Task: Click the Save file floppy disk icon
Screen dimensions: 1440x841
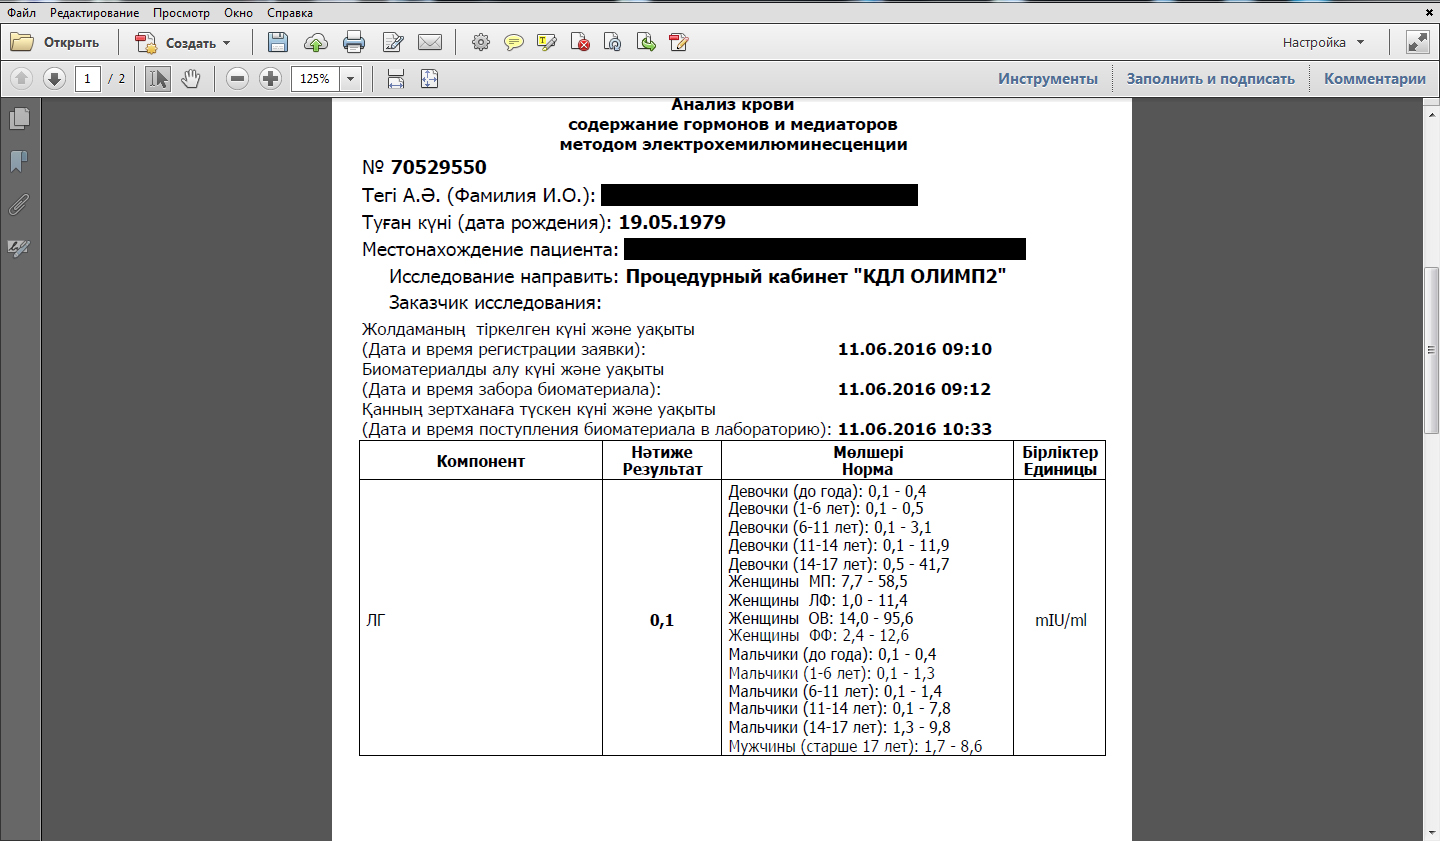Action: coord(278,42)
